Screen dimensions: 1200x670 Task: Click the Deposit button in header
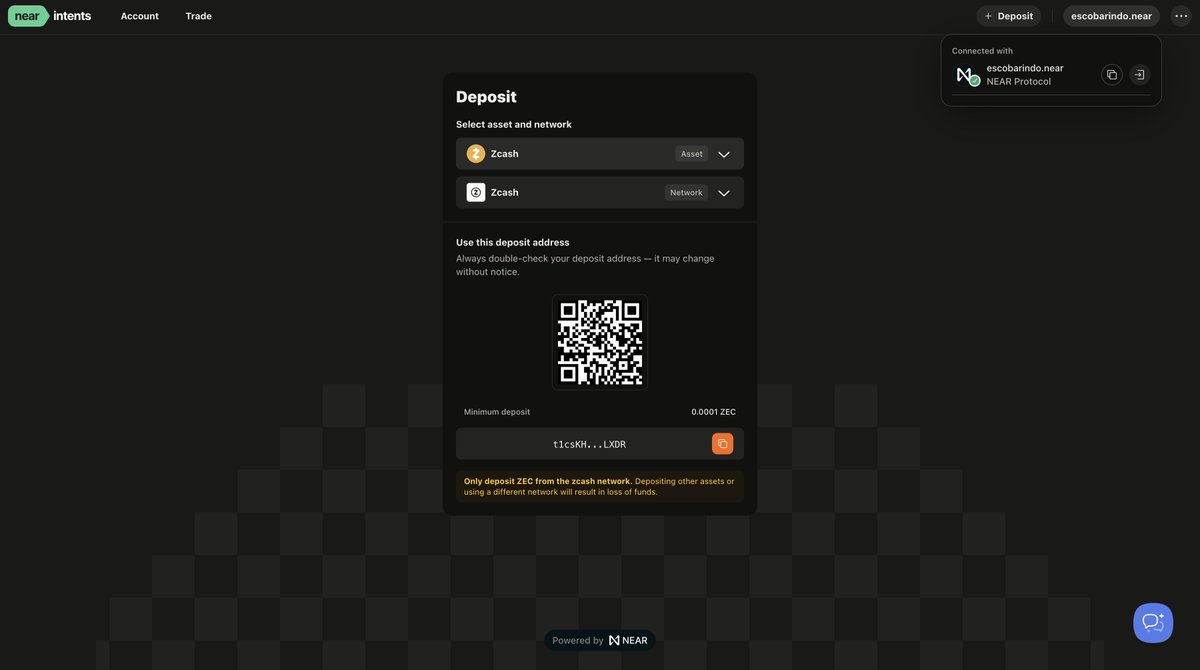point(1009,16)
